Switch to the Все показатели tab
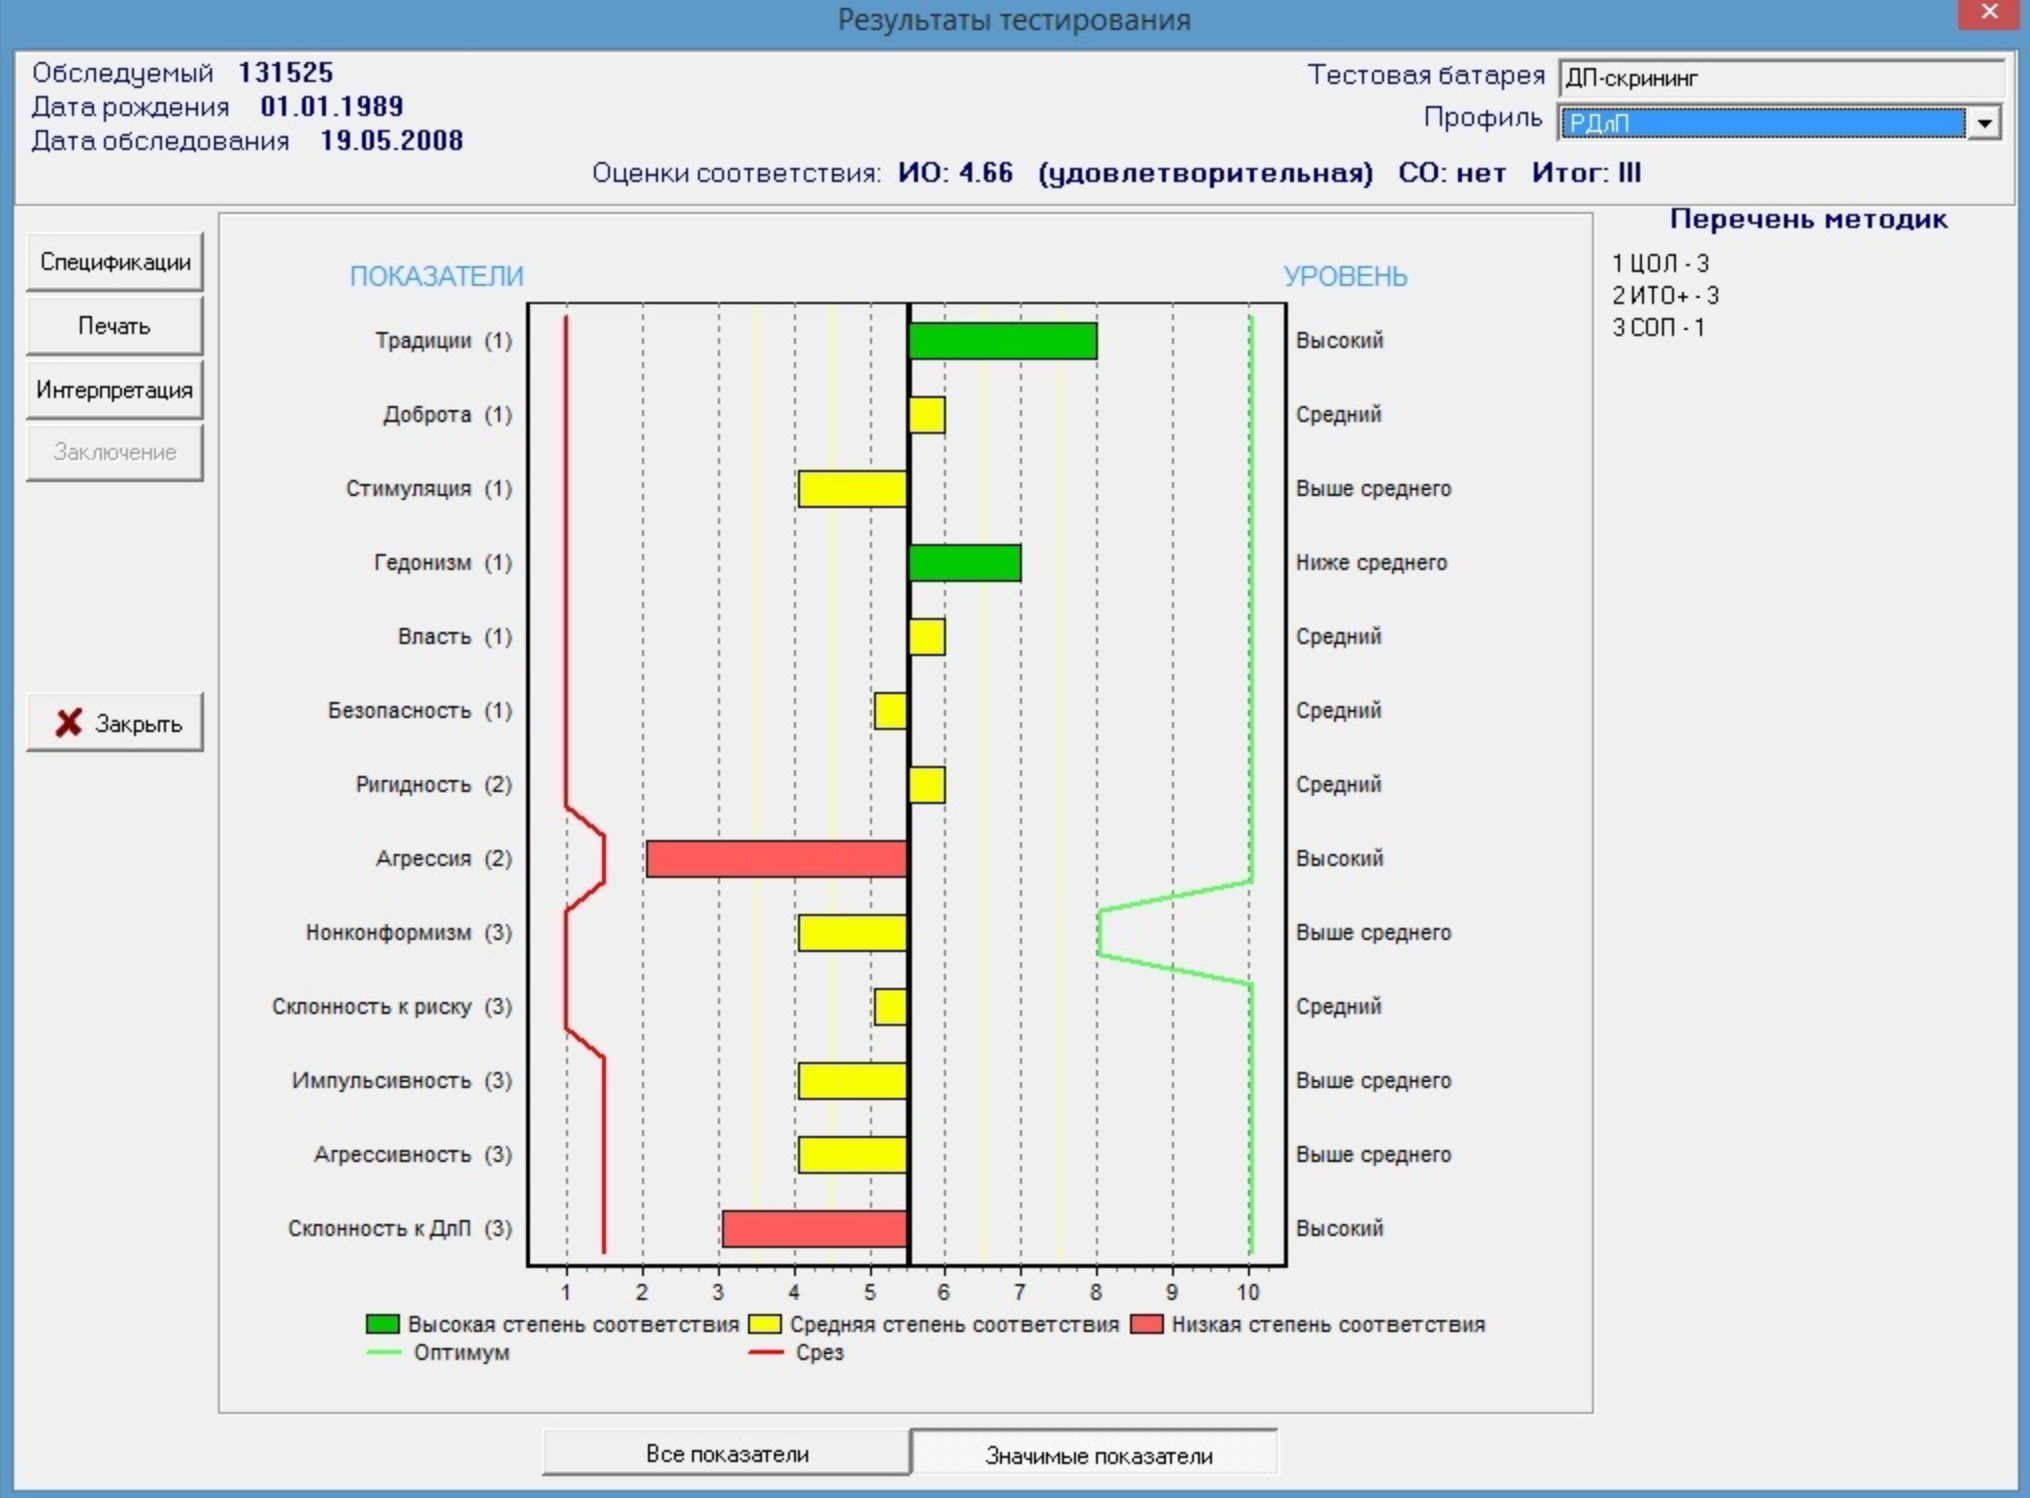This screenshot has width=2030, height=1498. [727, 1453]
